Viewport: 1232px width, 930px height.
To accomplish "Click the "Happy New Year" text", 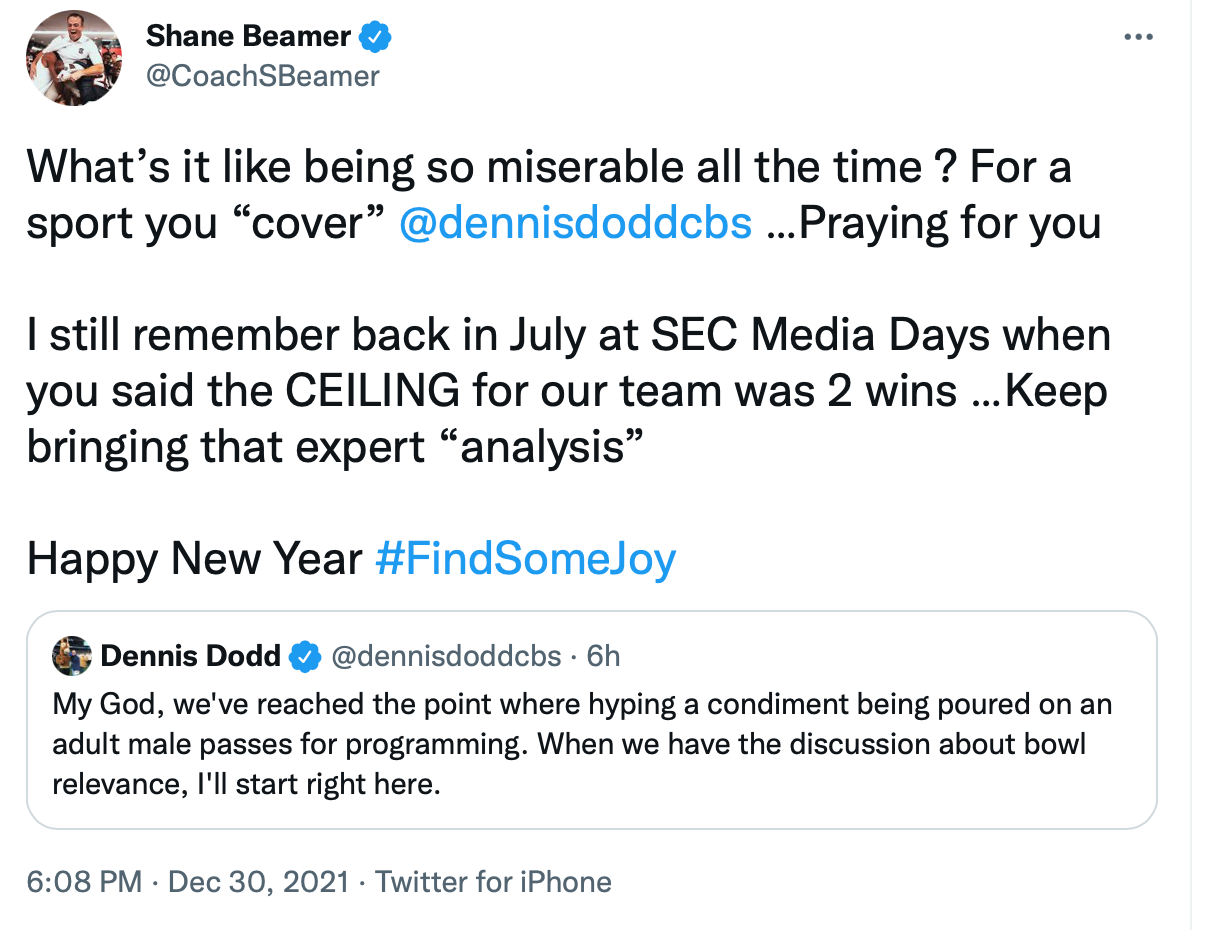I will [x=194, y=559].
